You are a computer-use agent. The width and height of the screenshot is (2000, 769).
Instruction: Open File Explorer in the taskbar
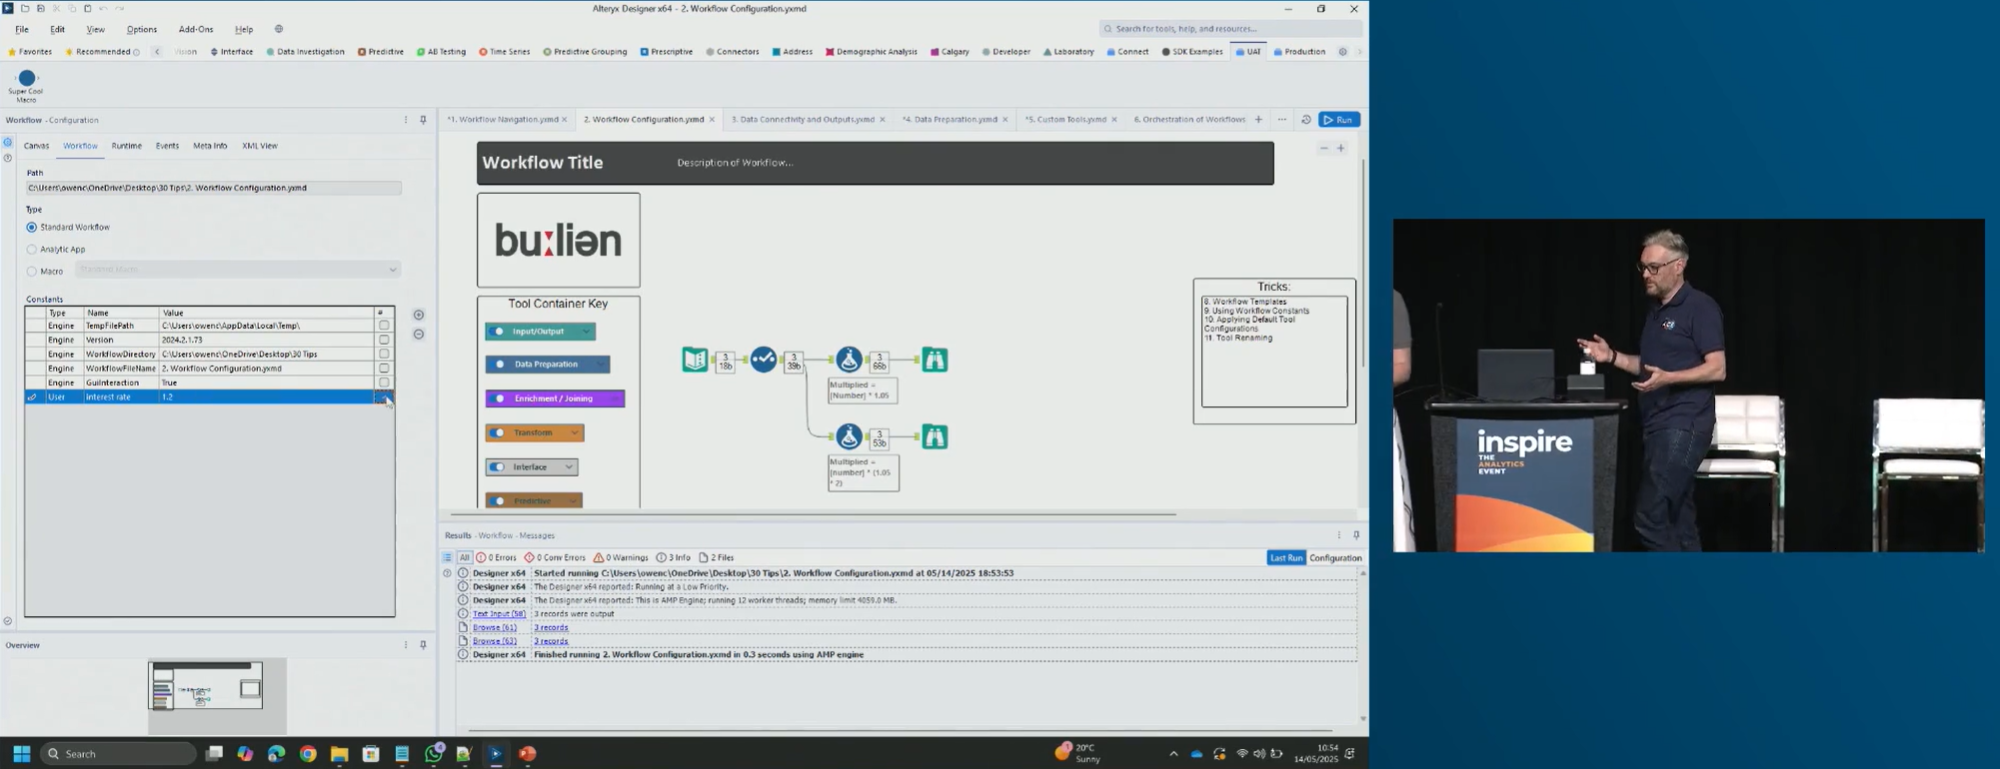[x=339, y=753]
